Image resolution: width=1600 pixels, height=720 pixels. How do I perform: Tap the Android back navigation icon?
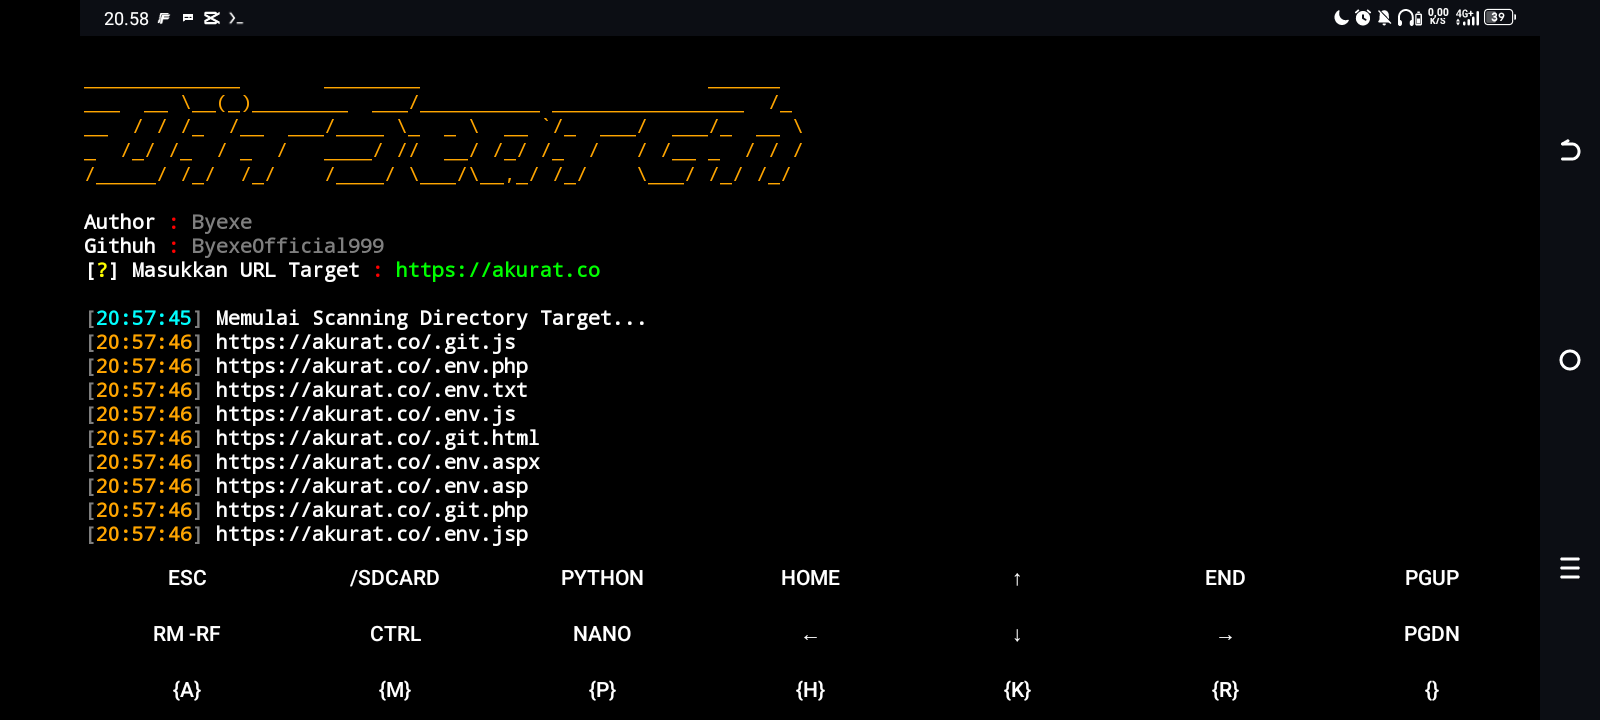pos(1570,150)
